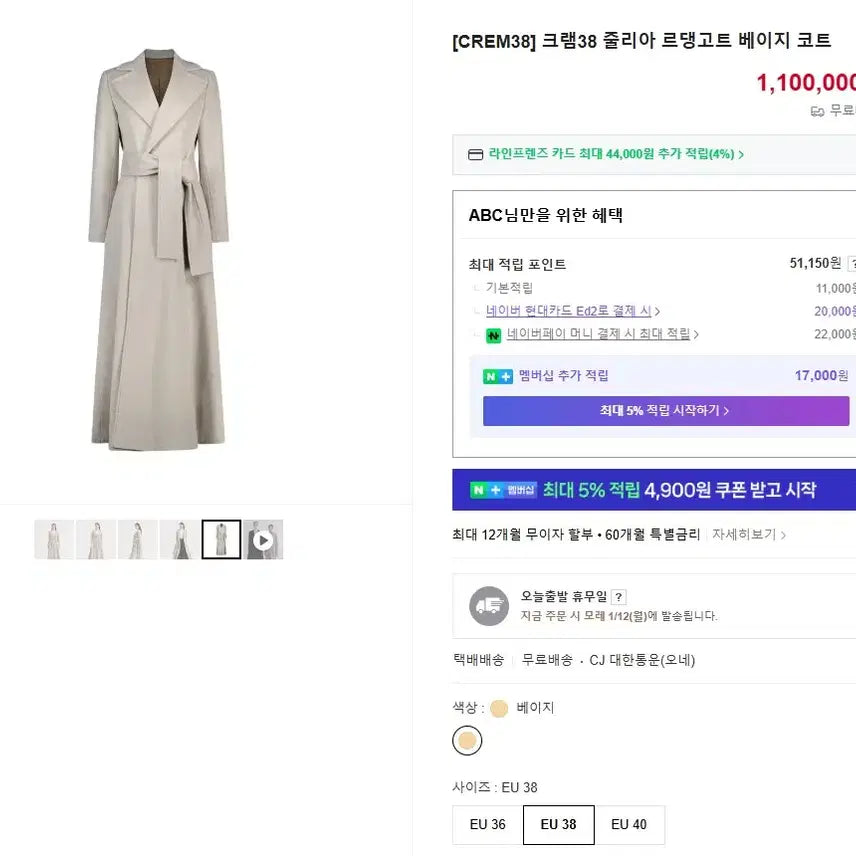Select size EU 36
Viewport: 856px width, 856px height.
tap(486, 824)
